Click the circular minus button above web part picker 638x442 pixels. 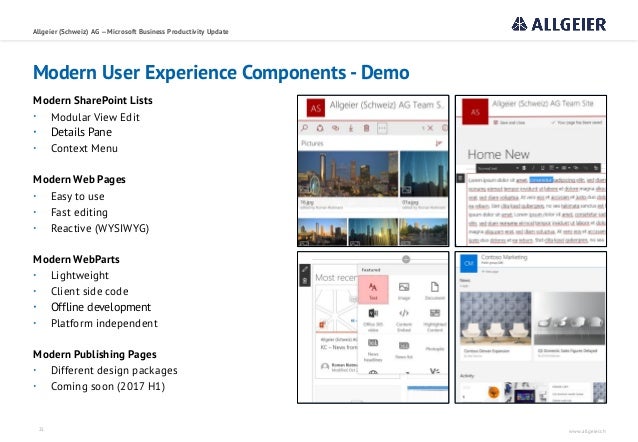pos(406,259)
